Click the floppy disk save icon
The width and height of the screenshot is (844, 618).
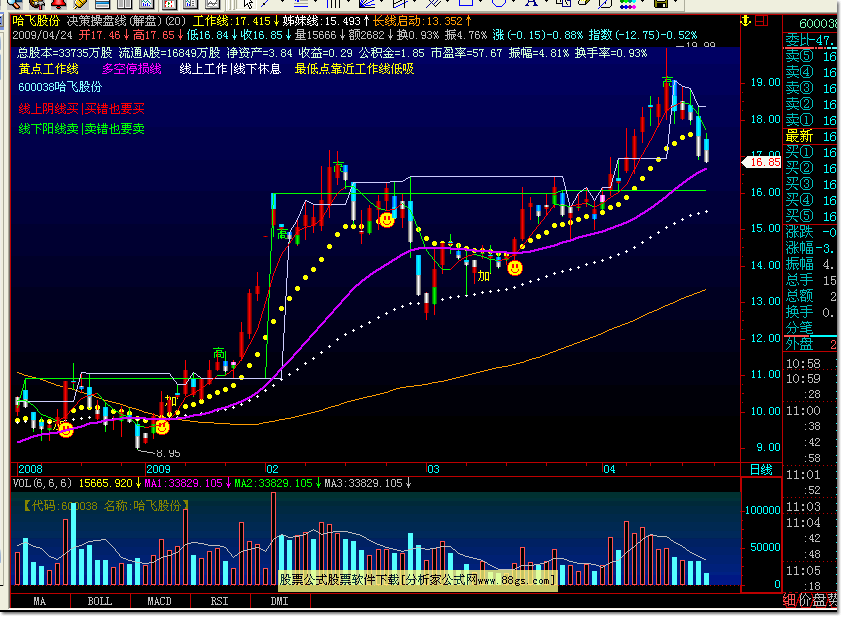[x=660, y=3]
